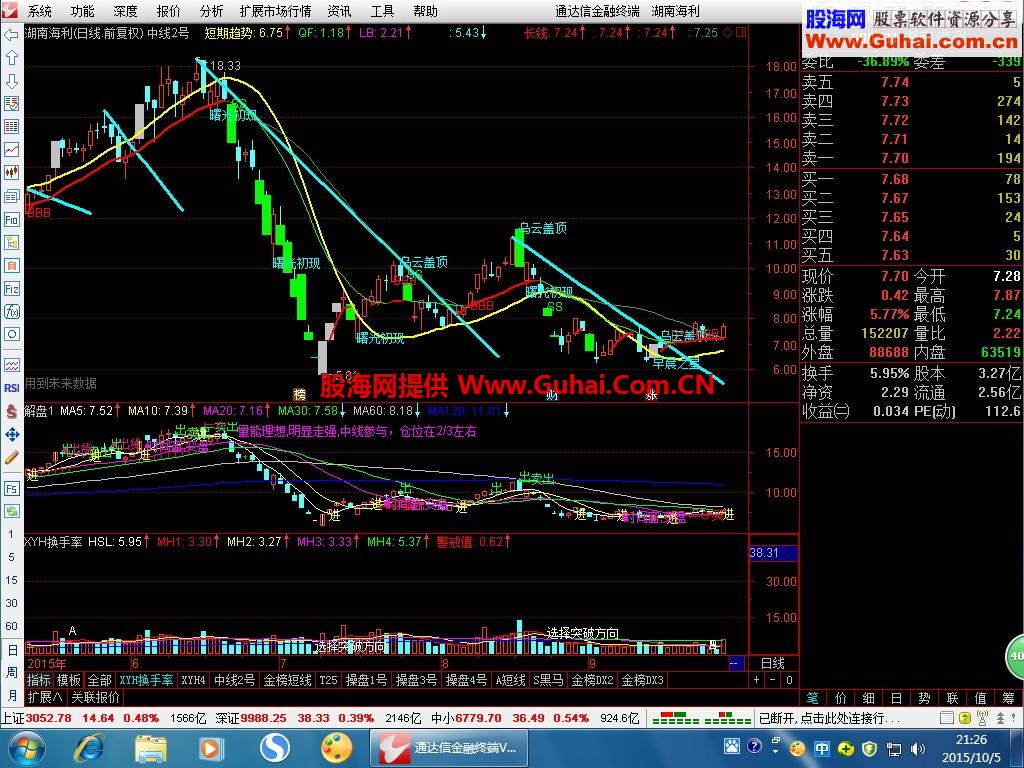The width and height of the screenshot is (1024, 768).
Task: Select the S黑马 indicator tab
Action: [548, 680]
